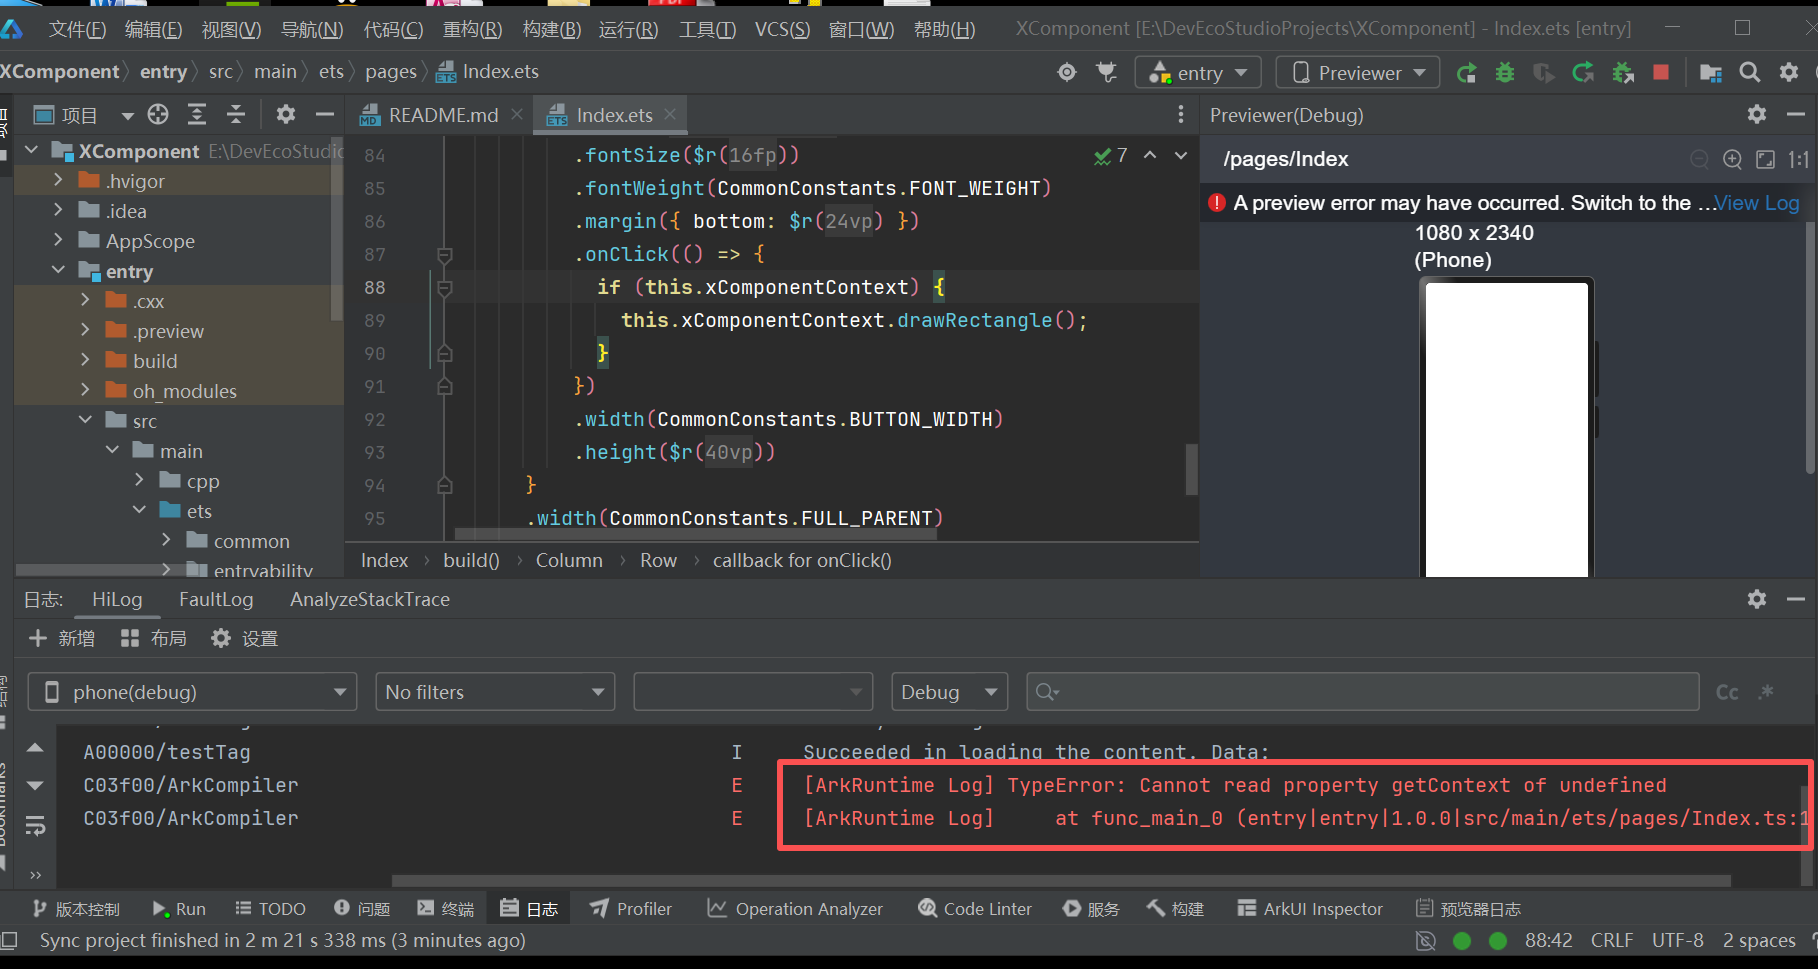Click the View Log link
Viewport: 1818px width, 969px height.
pyautogui.click(x=1756, y=203)
